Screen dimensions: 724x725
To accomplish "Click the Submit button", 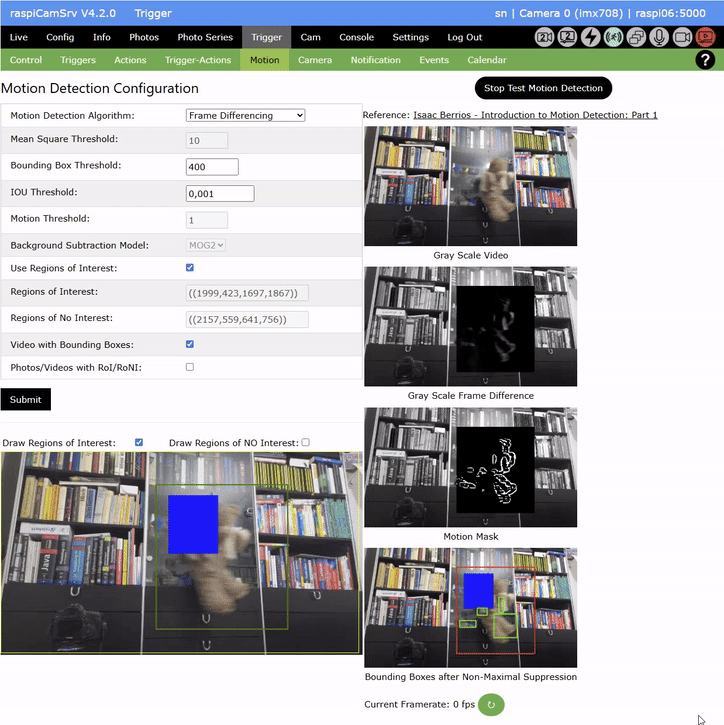I will tap(25, 399).
